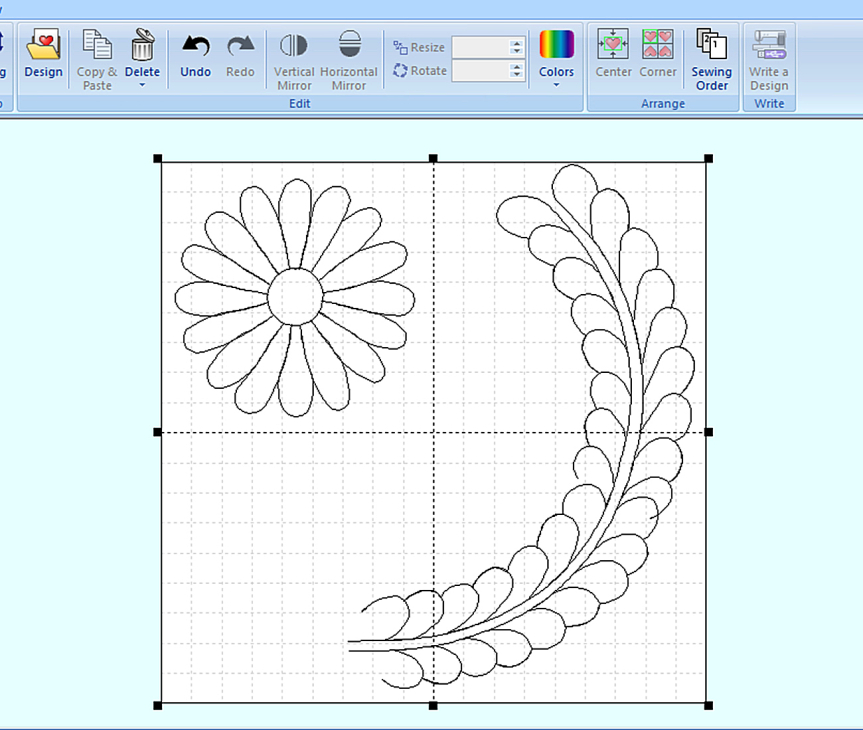Viewport: 863px width, 730px height.
Task: Center the design in the hoop
Action: [x=613, y=46]
